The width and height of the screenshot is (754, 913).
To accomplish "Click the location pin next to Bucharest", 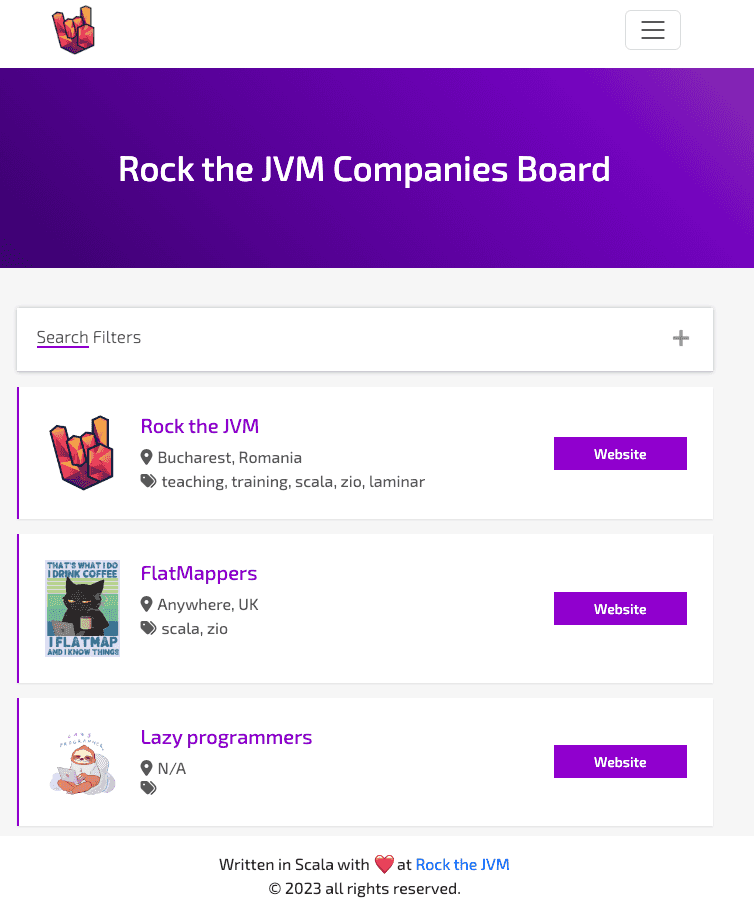I will coord(147,458).
